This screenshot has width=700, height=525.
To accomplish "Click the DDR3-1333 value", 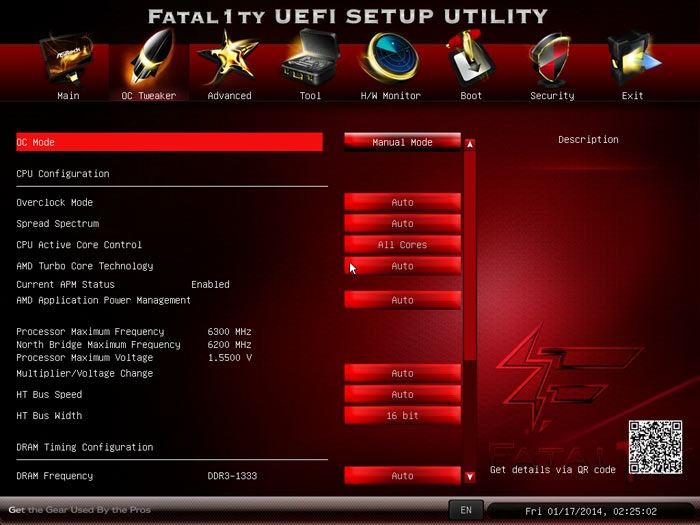I will 232,476.
